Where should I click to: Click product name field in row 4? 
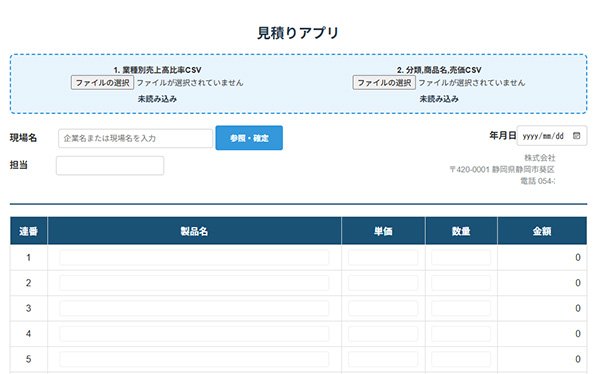(194, 334)
